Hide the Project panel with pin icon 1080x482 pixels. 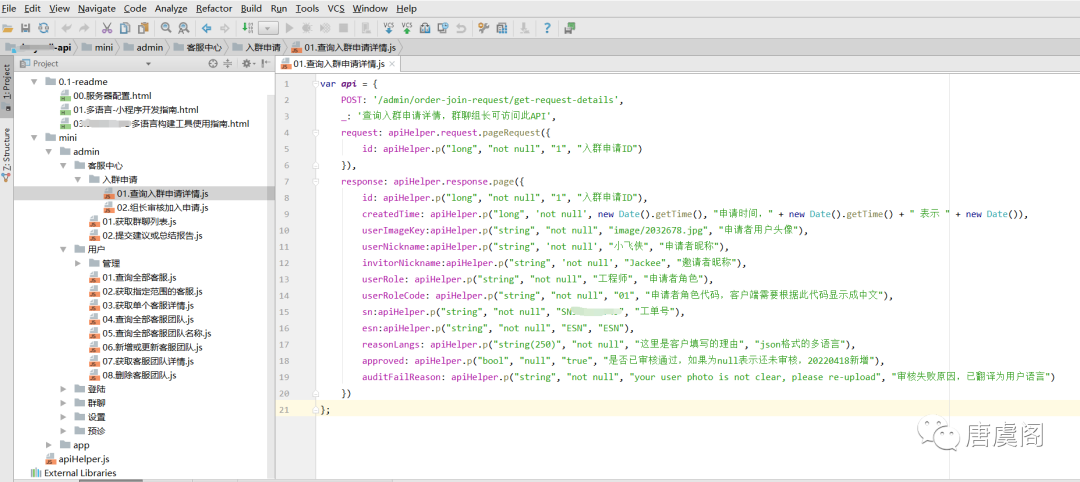pos(265,63)
